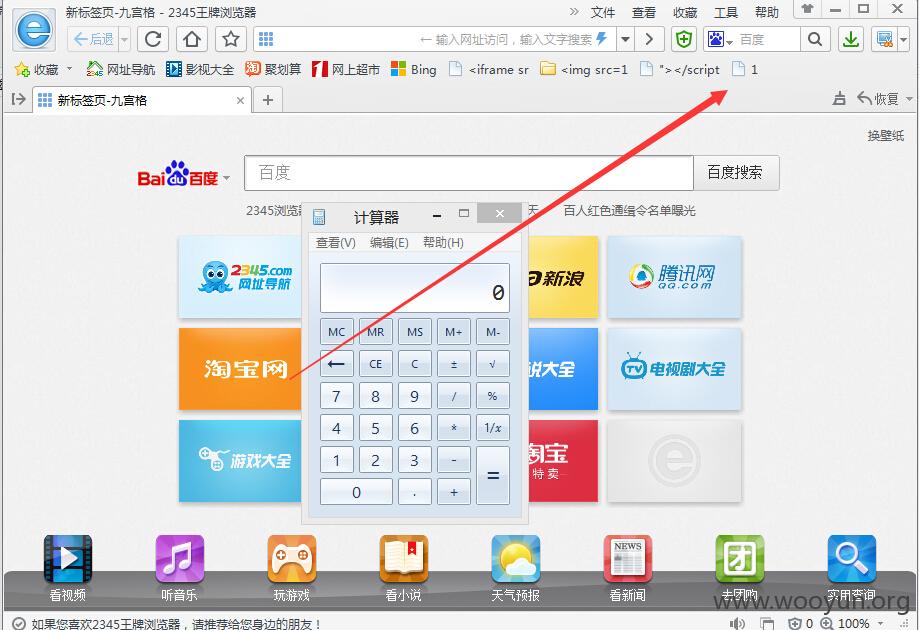Open the 收藏 favorites star in bookmarks bar
Screen dimensions: 919x630
[x=36, y=69]
